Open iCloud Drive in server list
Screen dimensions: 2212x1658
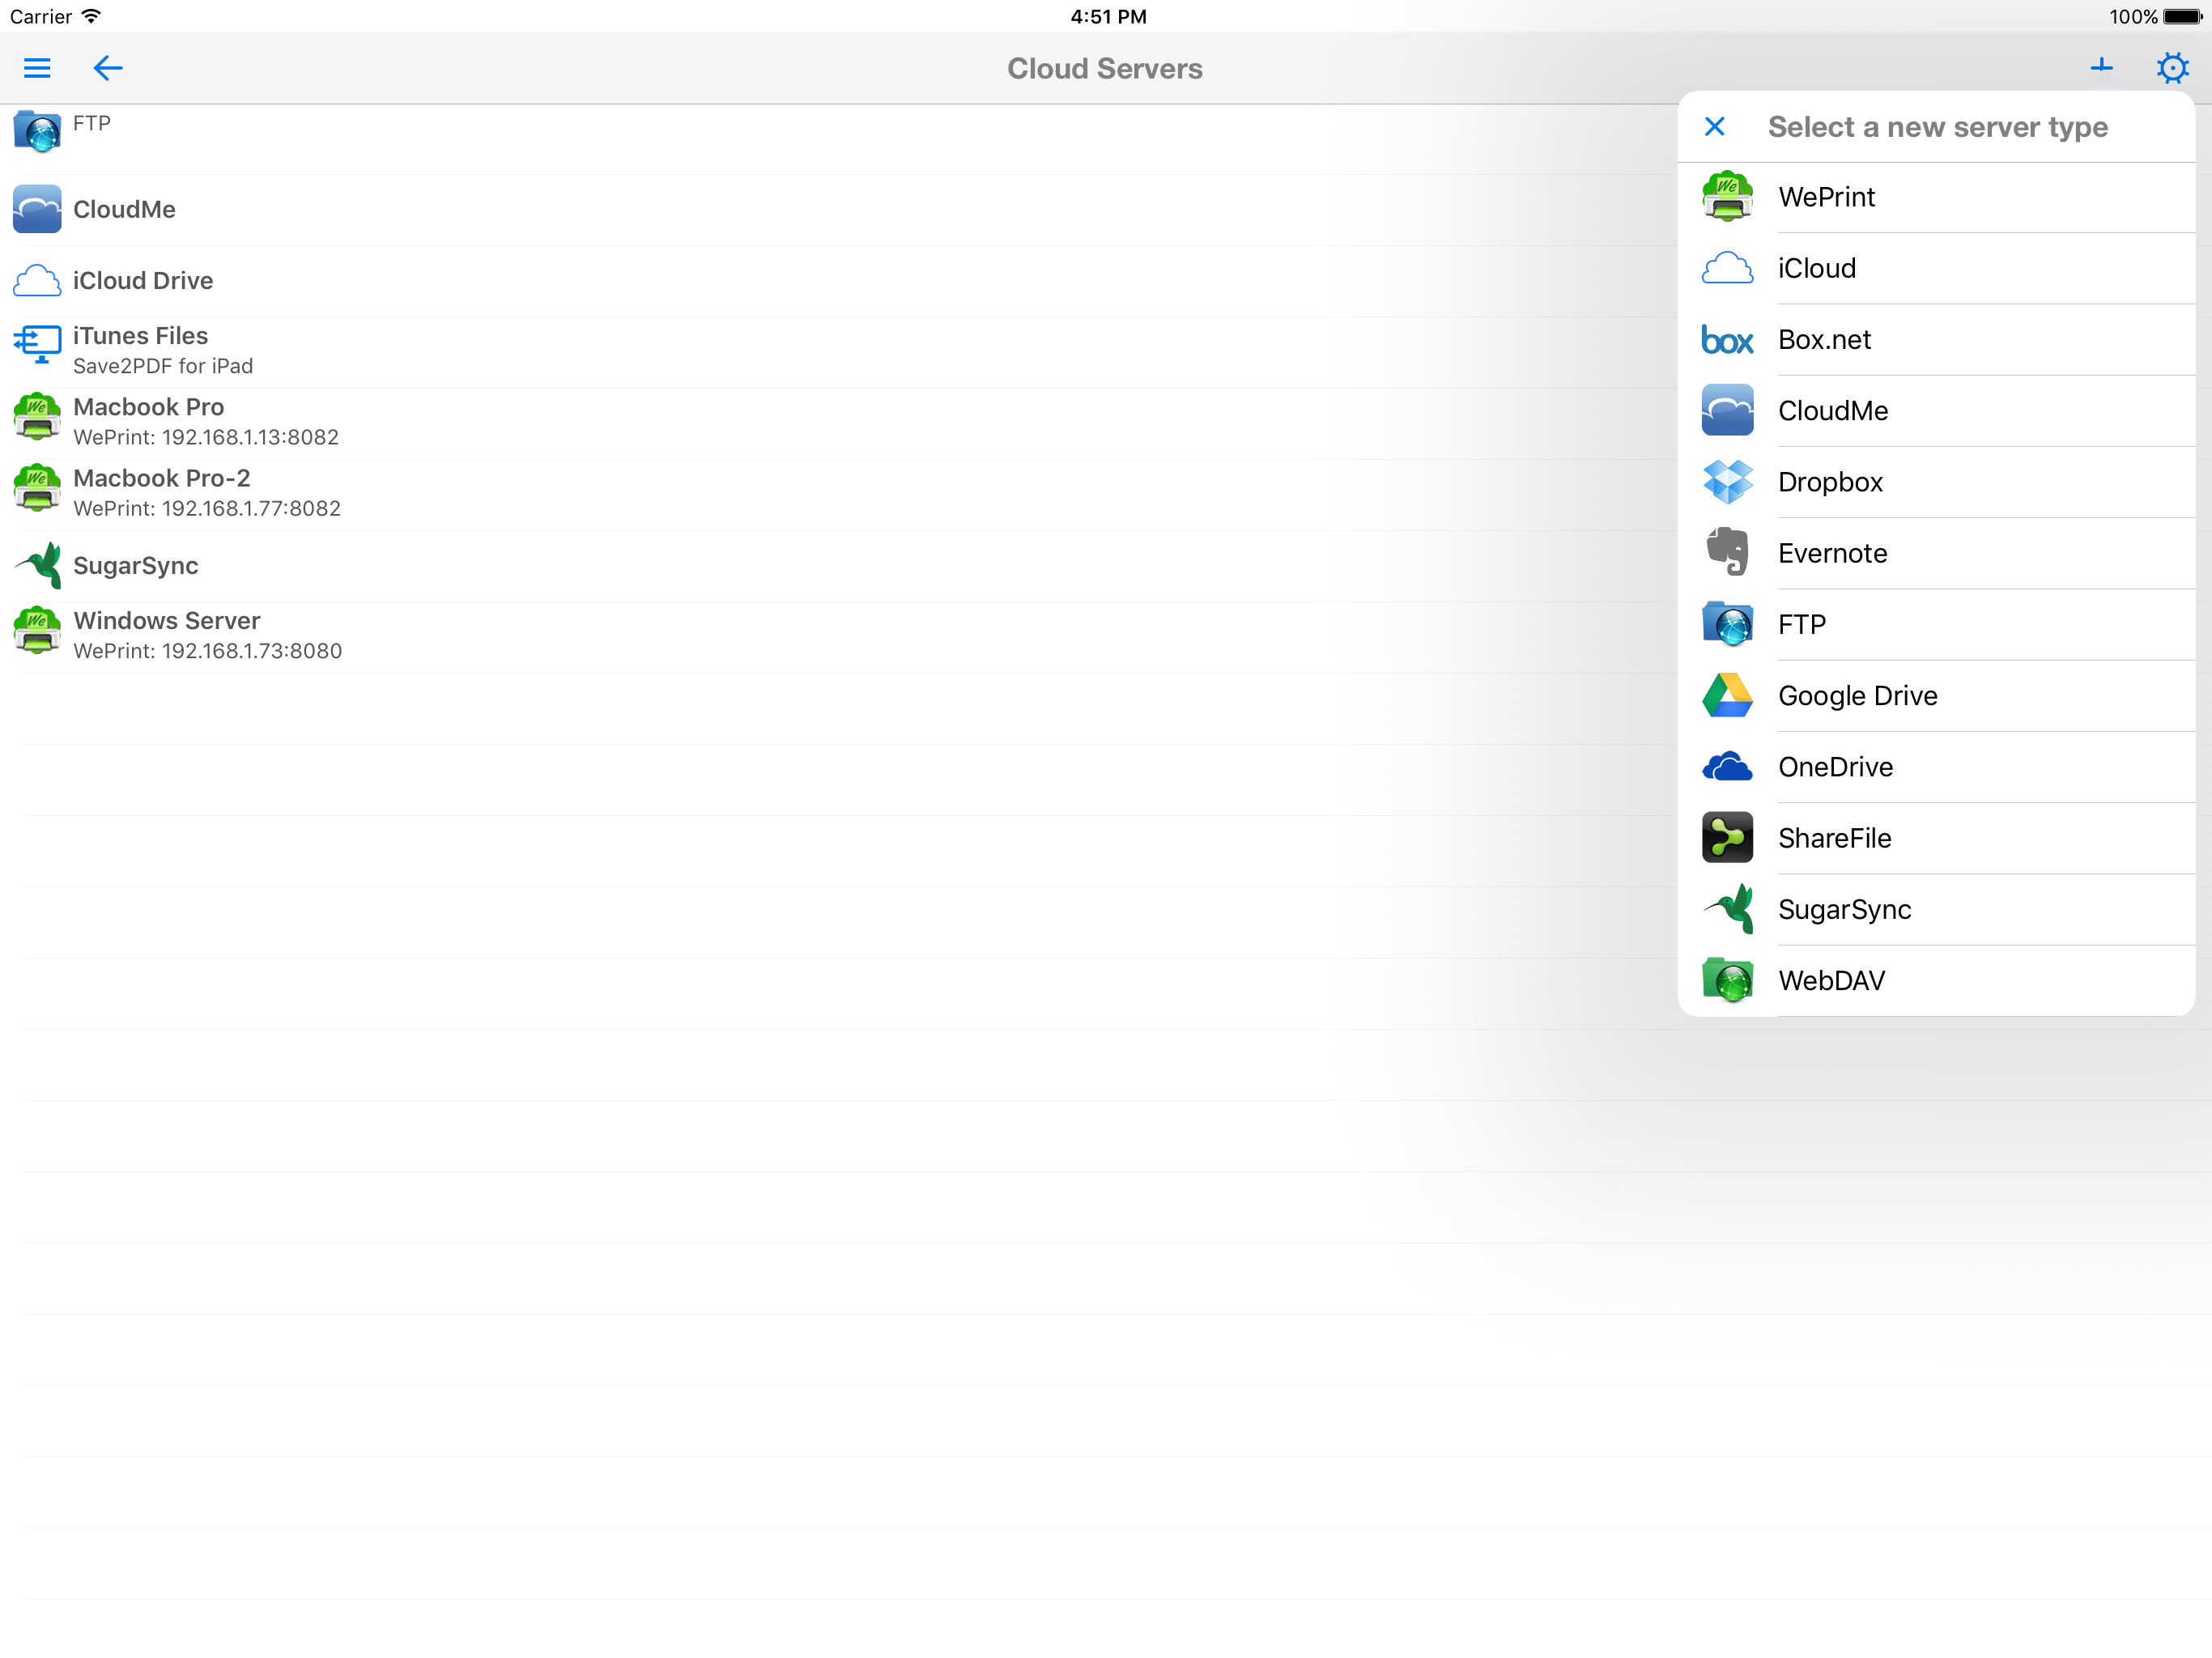142,281
